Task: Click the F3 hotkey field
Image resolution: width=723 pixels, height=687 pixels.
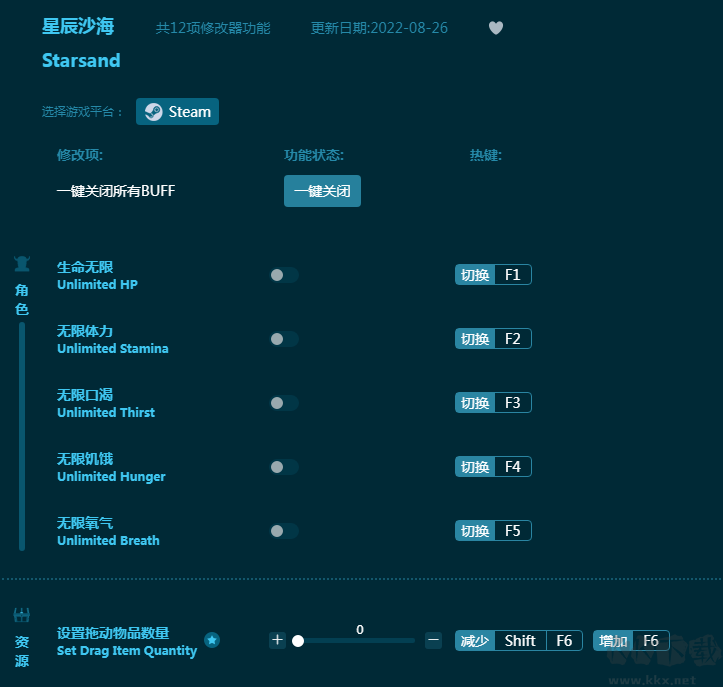Action: 513,403
